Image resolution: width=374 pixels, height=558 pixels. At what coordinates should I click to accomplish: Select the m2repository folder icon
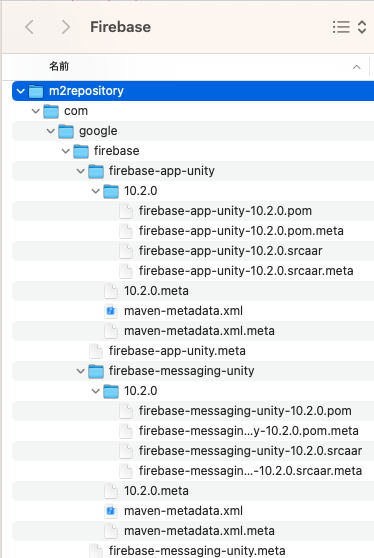click(36, 91)
